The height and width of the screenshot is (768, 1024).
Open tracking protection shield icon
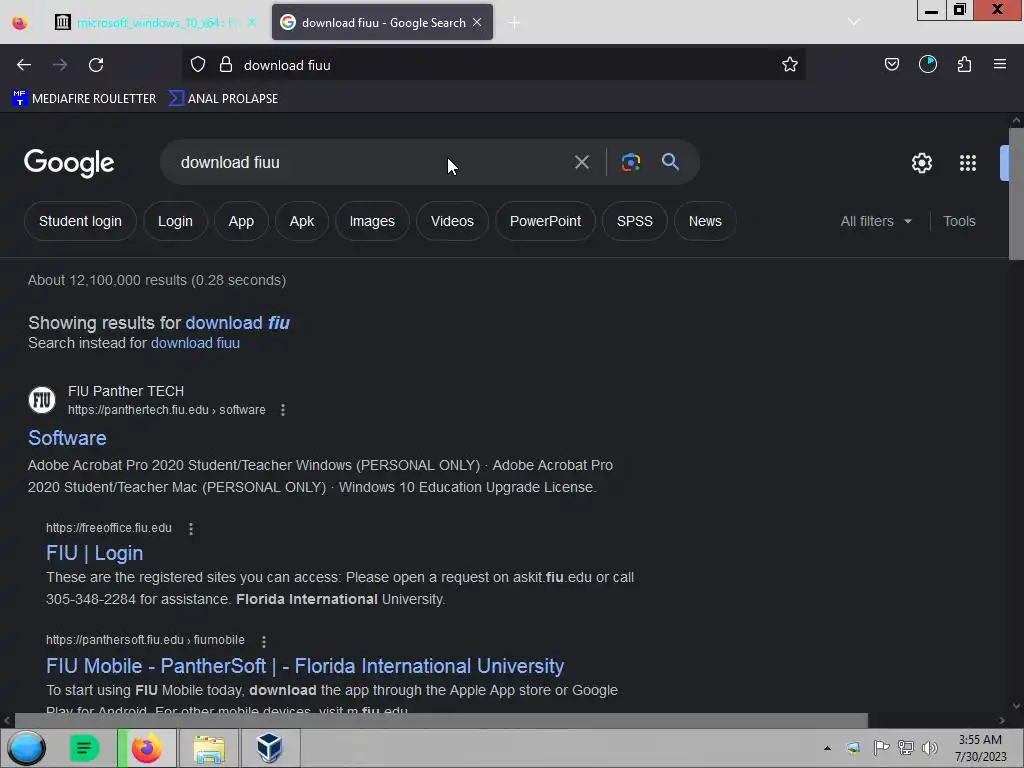(x=198, y=65)
